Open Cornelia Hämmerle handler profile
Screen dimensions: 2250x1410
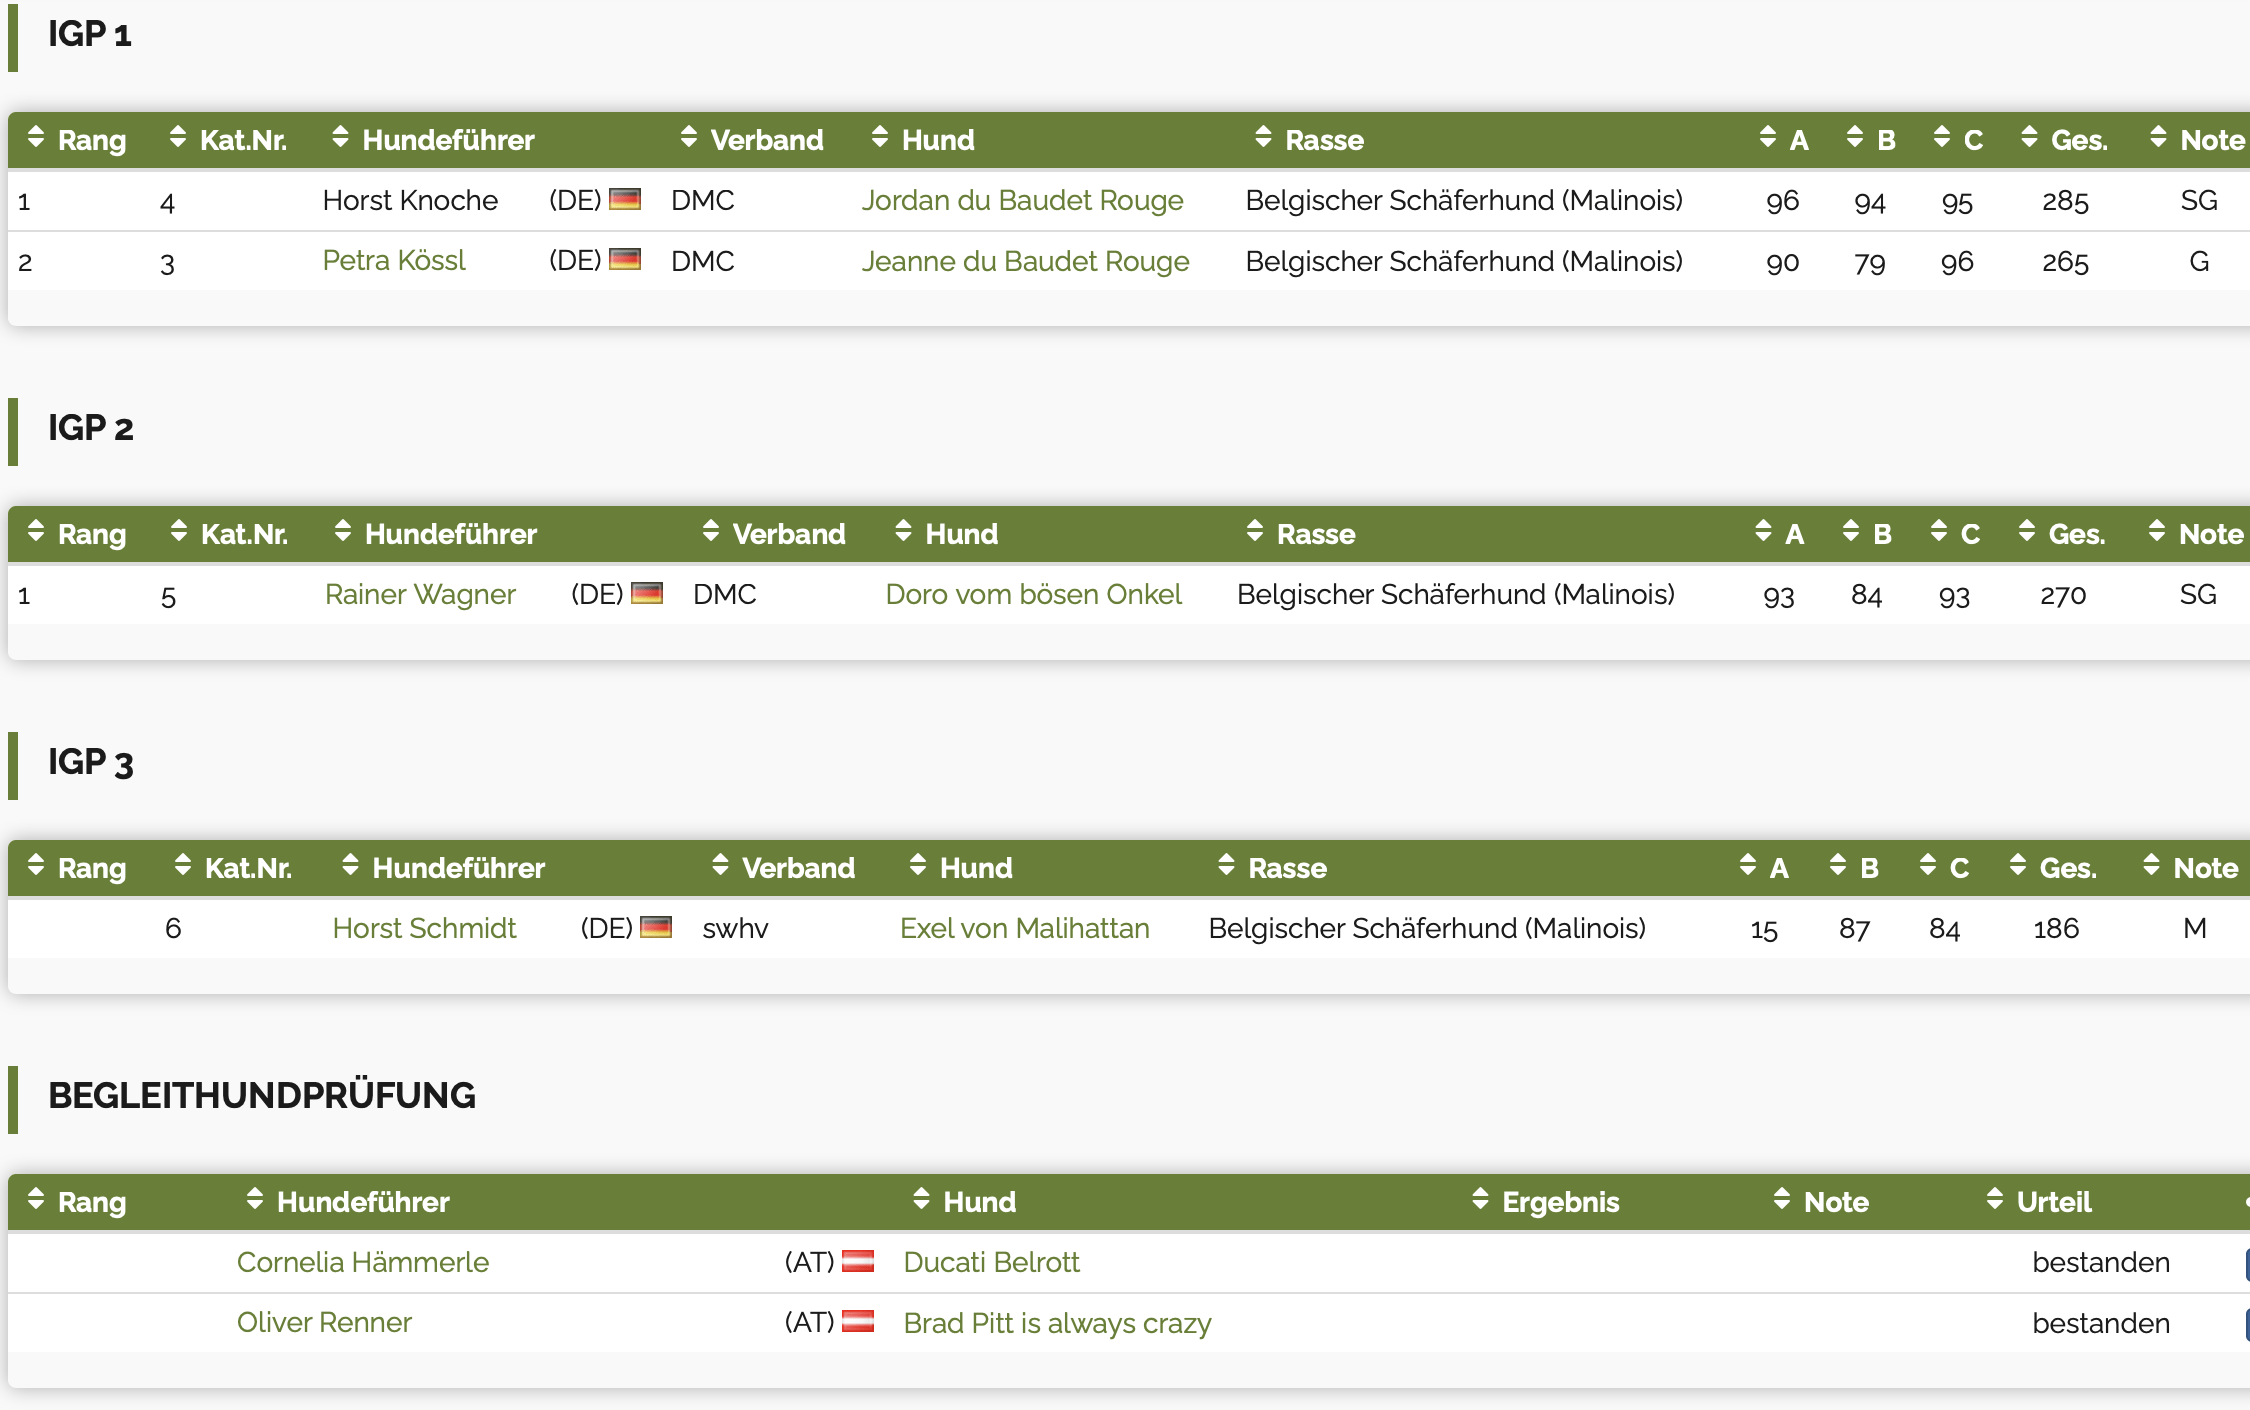(363, 1263)
